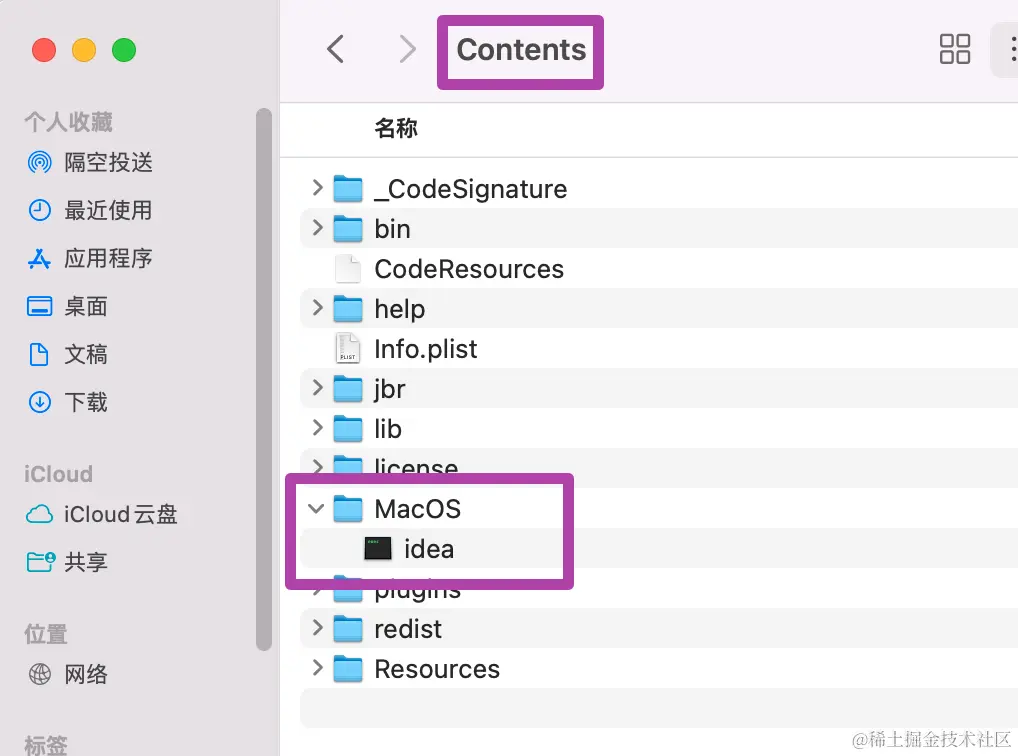1018x756 pixels.
Task: Sort by the 名称 column header
Action: [x=395, y=128]
